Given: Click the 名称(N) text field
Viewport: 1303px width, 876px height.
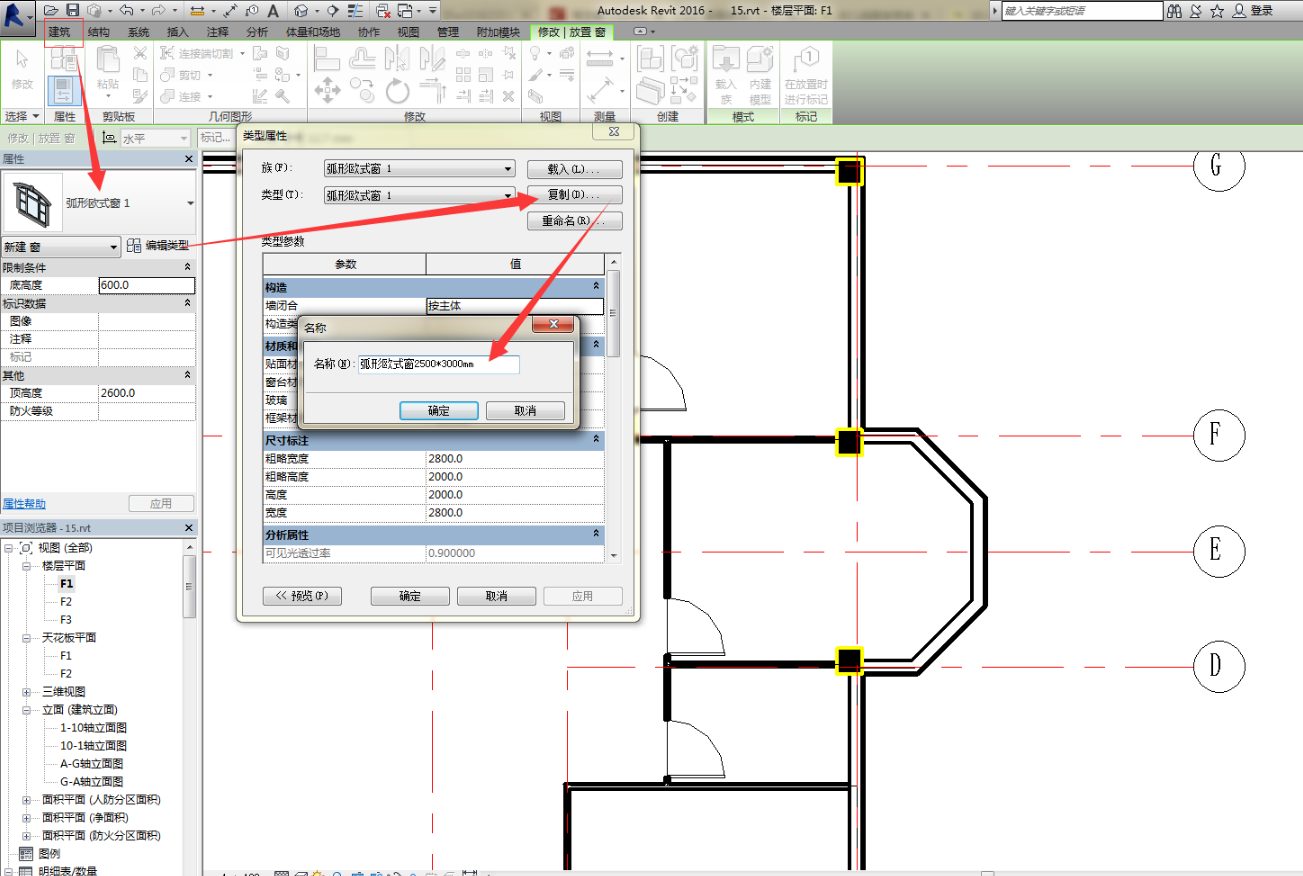Looking at the screenshot, I should (x=439, y=365).
